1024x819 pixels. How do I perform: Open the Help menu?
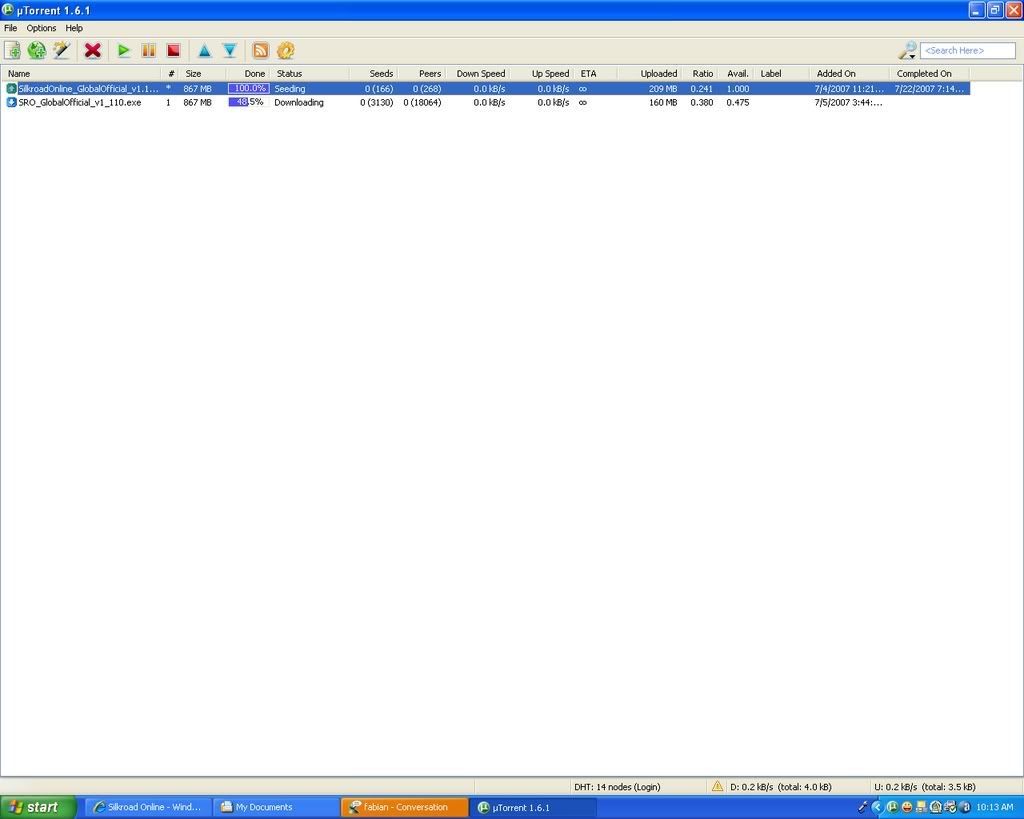point(74,28)
